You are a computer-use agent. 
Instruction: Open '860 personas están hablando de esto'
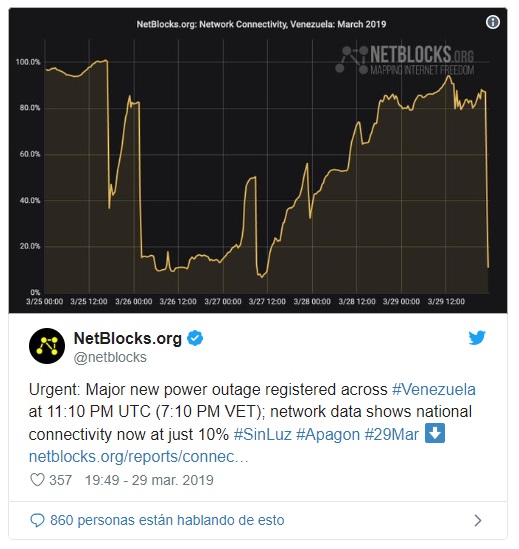[167, 520]
